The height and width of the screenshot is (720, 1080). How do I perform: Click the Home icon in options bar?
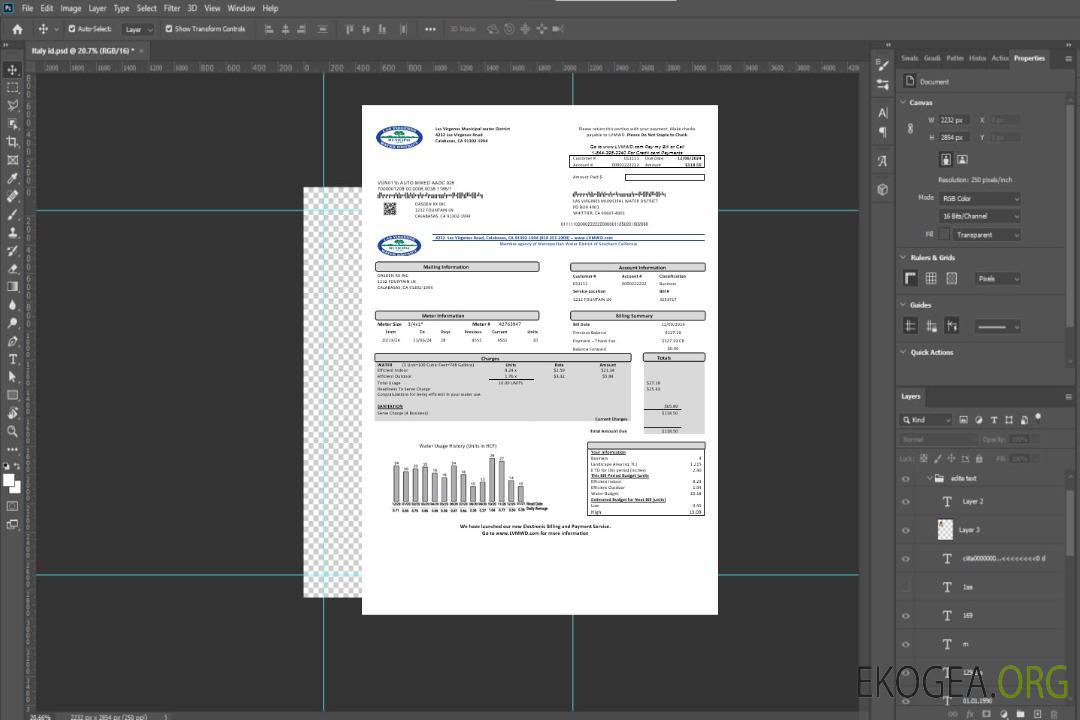click(17, 29)
